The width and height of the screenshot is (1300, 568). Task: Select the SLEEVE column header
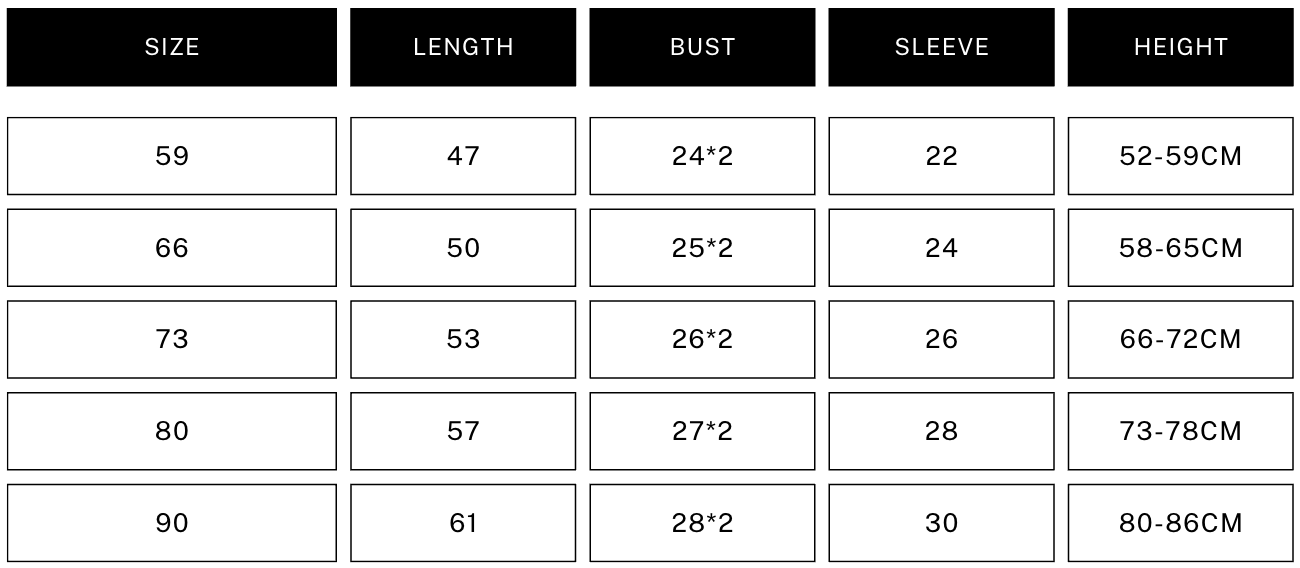[941, 47]
